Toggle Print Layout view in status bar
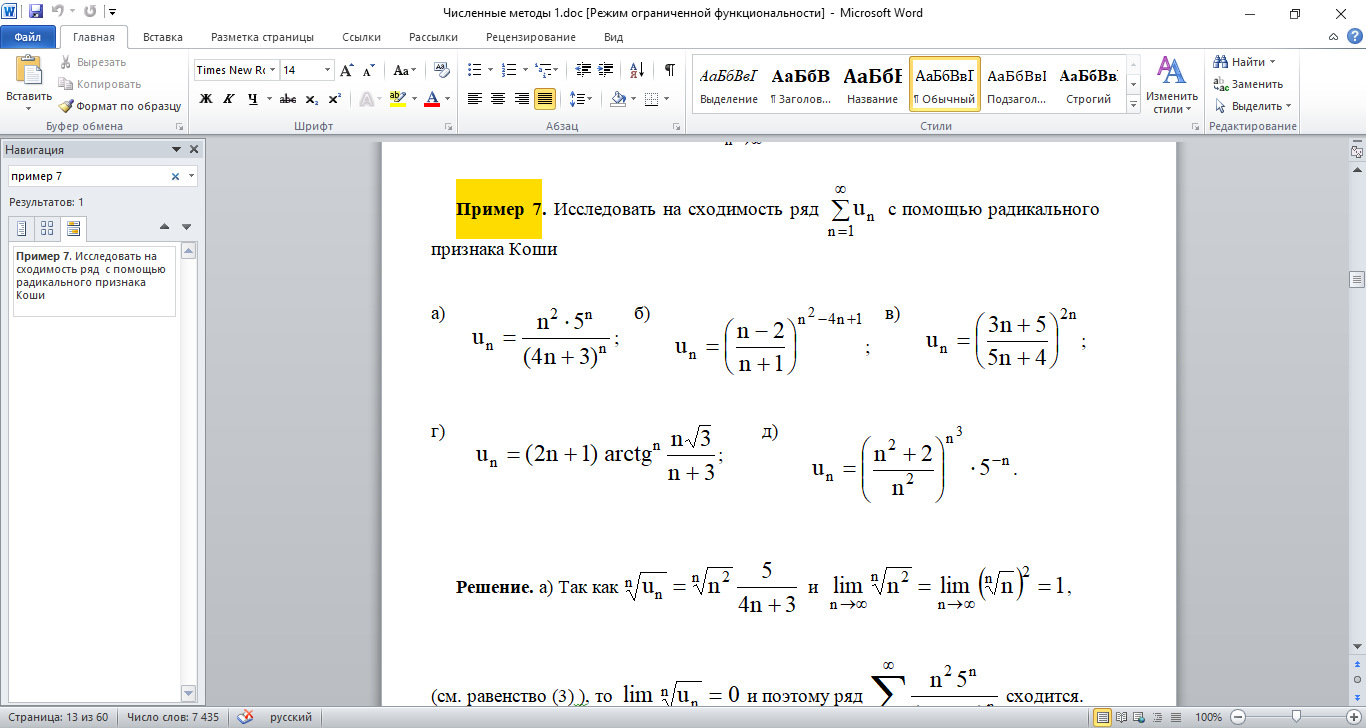The image size is (1366, 728). [x=1104, y=717]
